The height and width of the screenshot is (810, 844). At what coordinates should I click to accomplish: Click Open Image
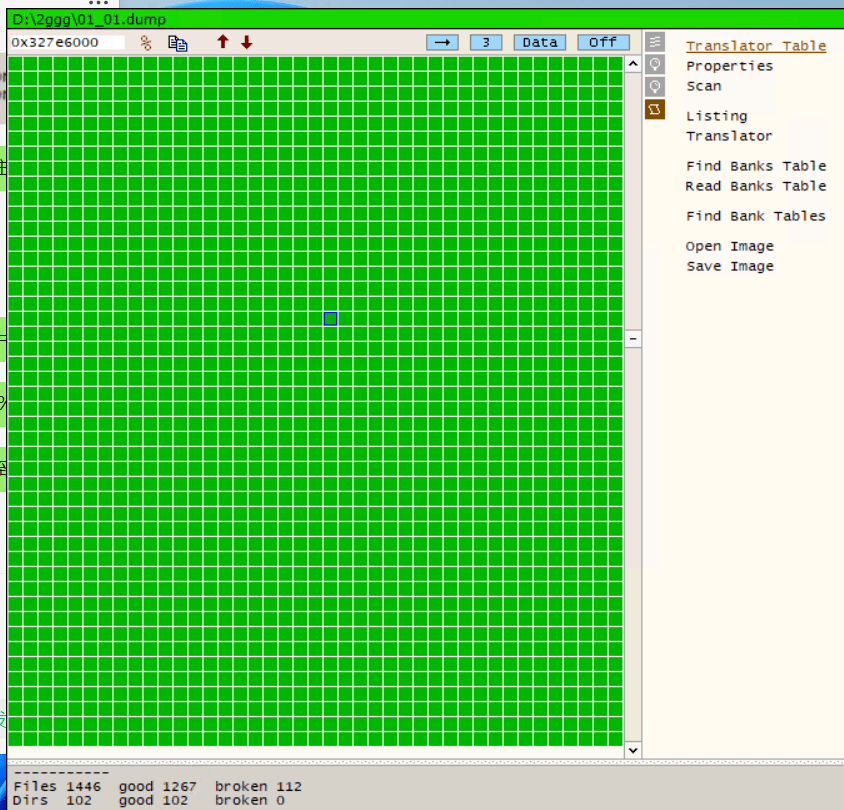coord(729,246)
